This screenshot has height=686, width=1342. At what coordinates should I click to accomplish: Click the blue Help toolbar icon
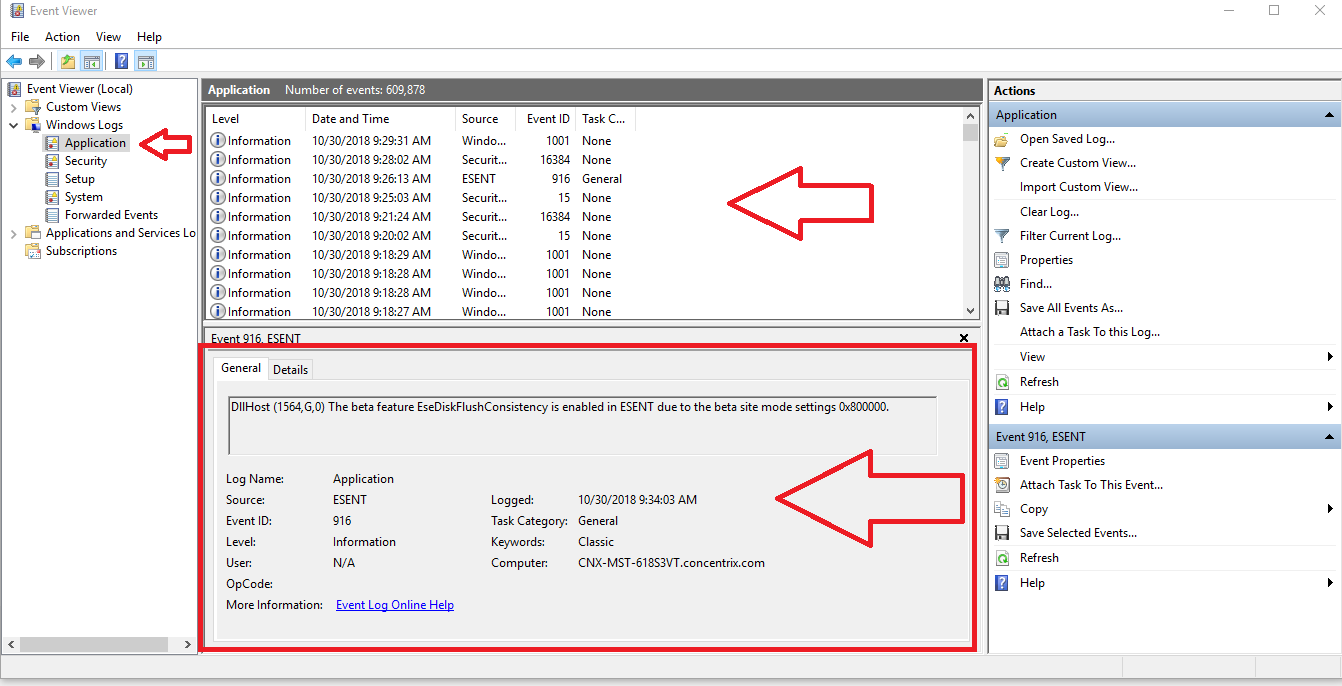pyautogui.click(x=121, y=61)
